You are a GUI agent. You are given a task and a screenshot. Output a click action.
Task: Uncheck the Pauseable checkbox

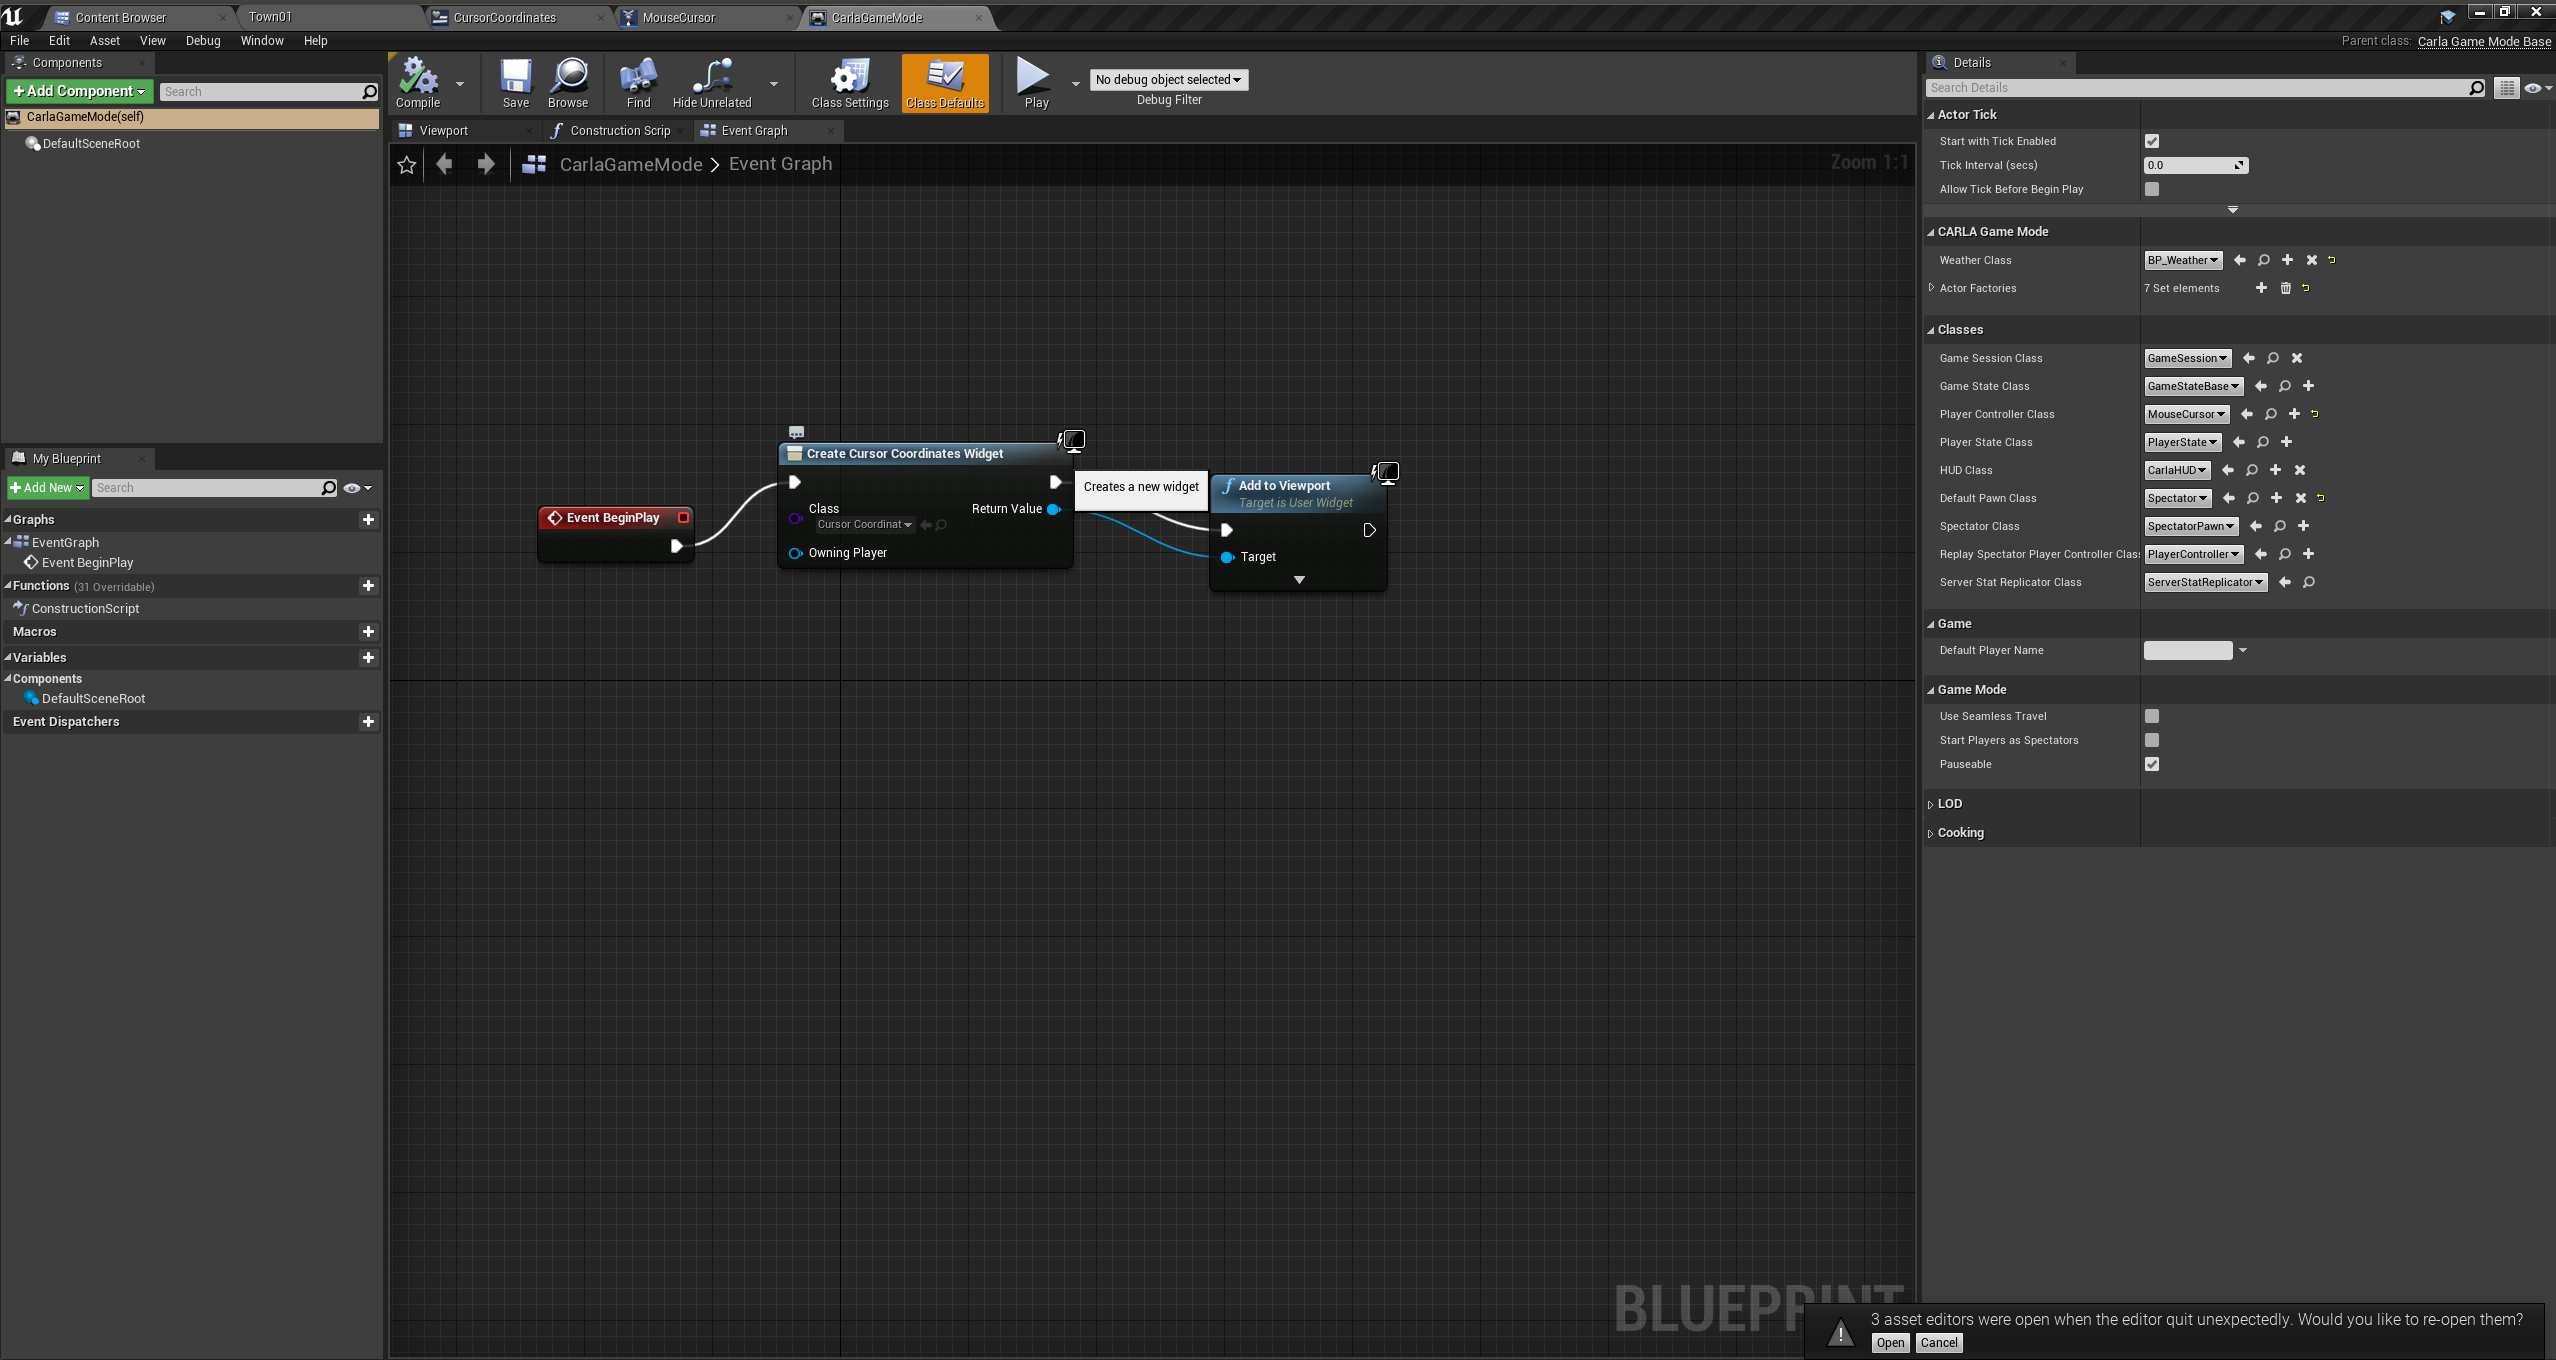click(2152, 764)
